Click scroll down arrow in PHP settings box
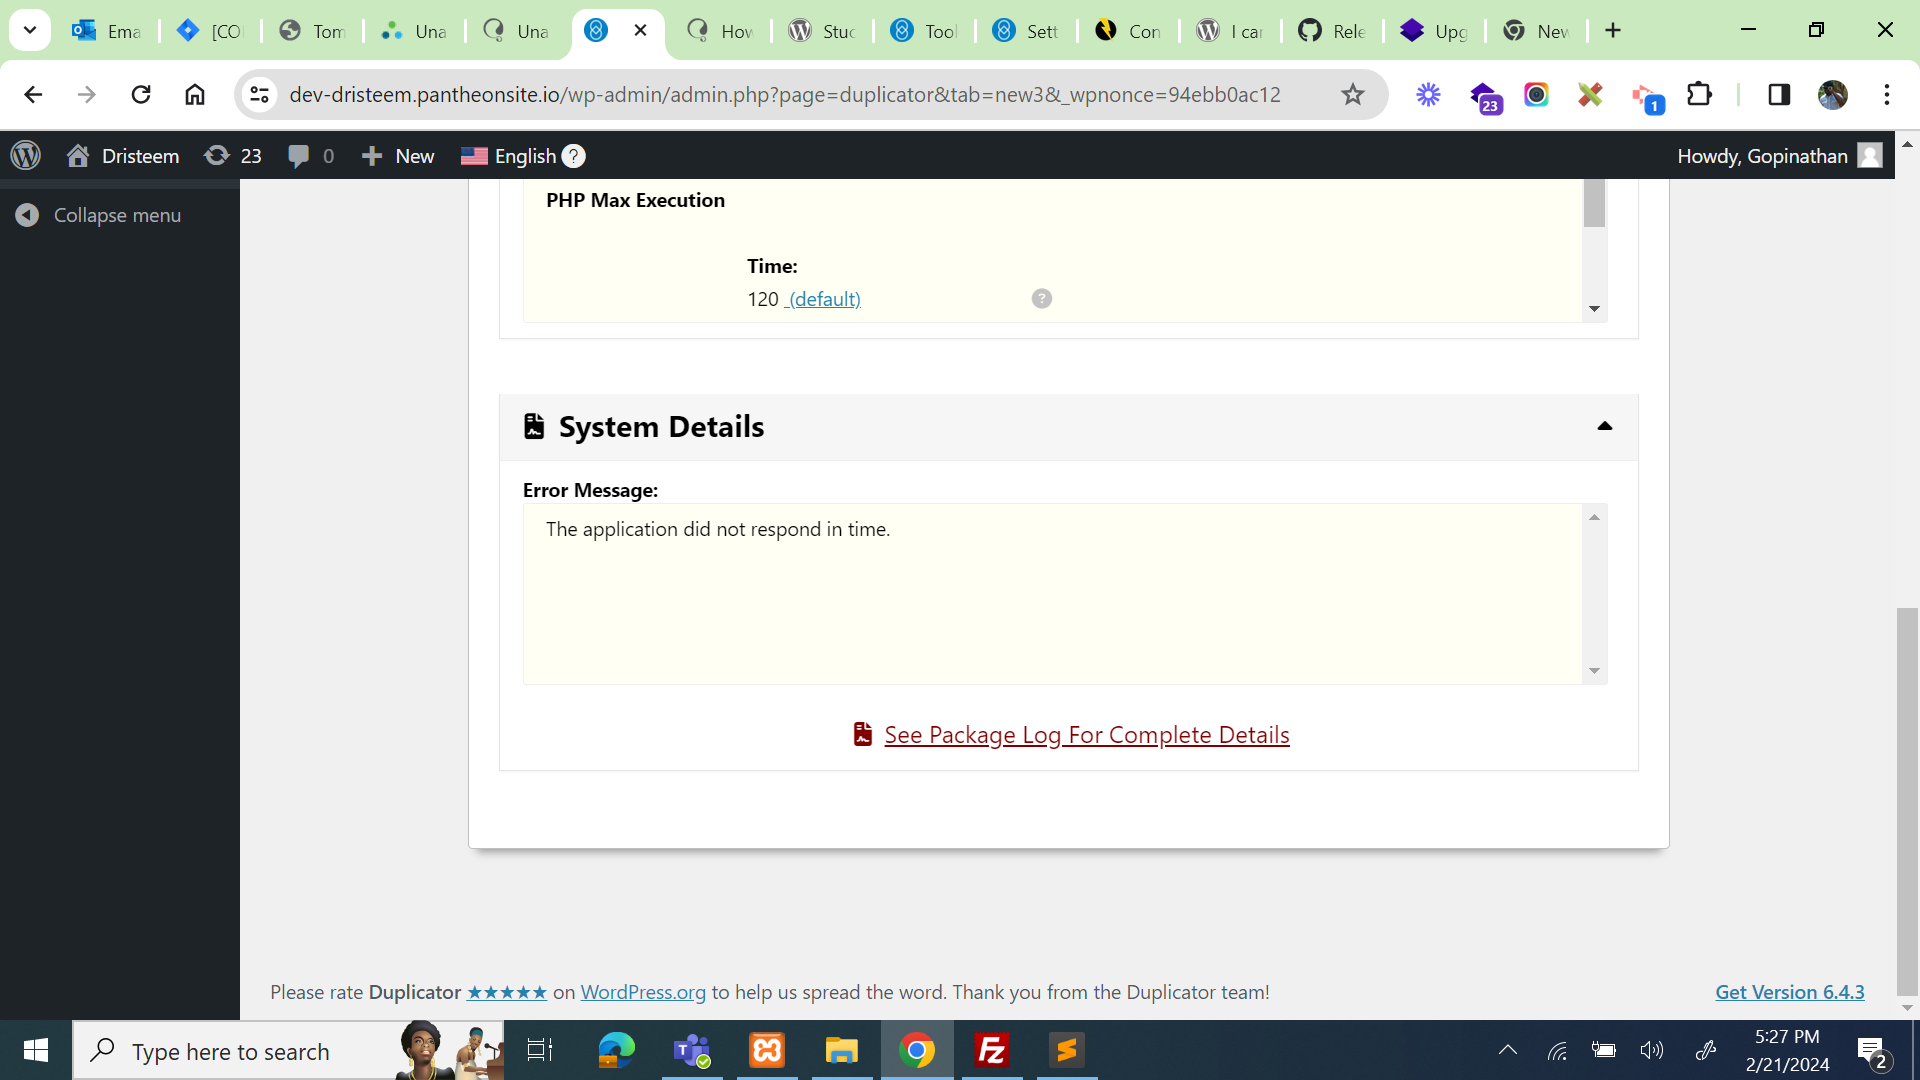This screenshot has height=1080, width=1920. (x=1595, y=309)
